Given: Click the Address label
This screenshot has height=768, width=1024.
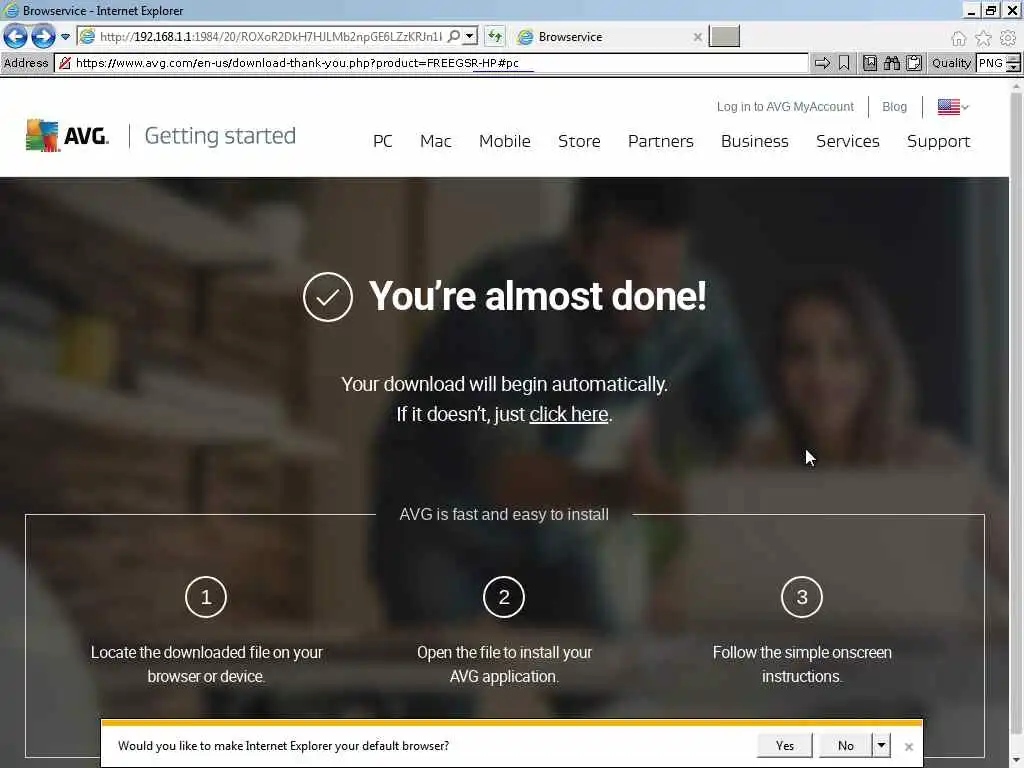Looking at the screenshot, I should pos(25,63).
